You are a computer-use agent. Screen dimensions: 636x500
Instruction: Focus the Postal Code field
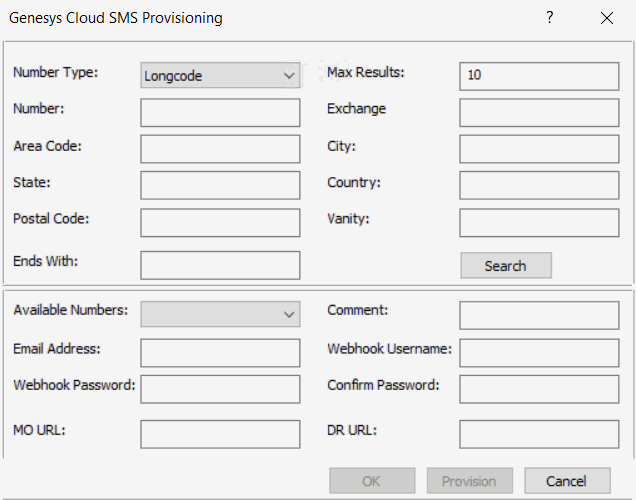[x=220, y=222]
